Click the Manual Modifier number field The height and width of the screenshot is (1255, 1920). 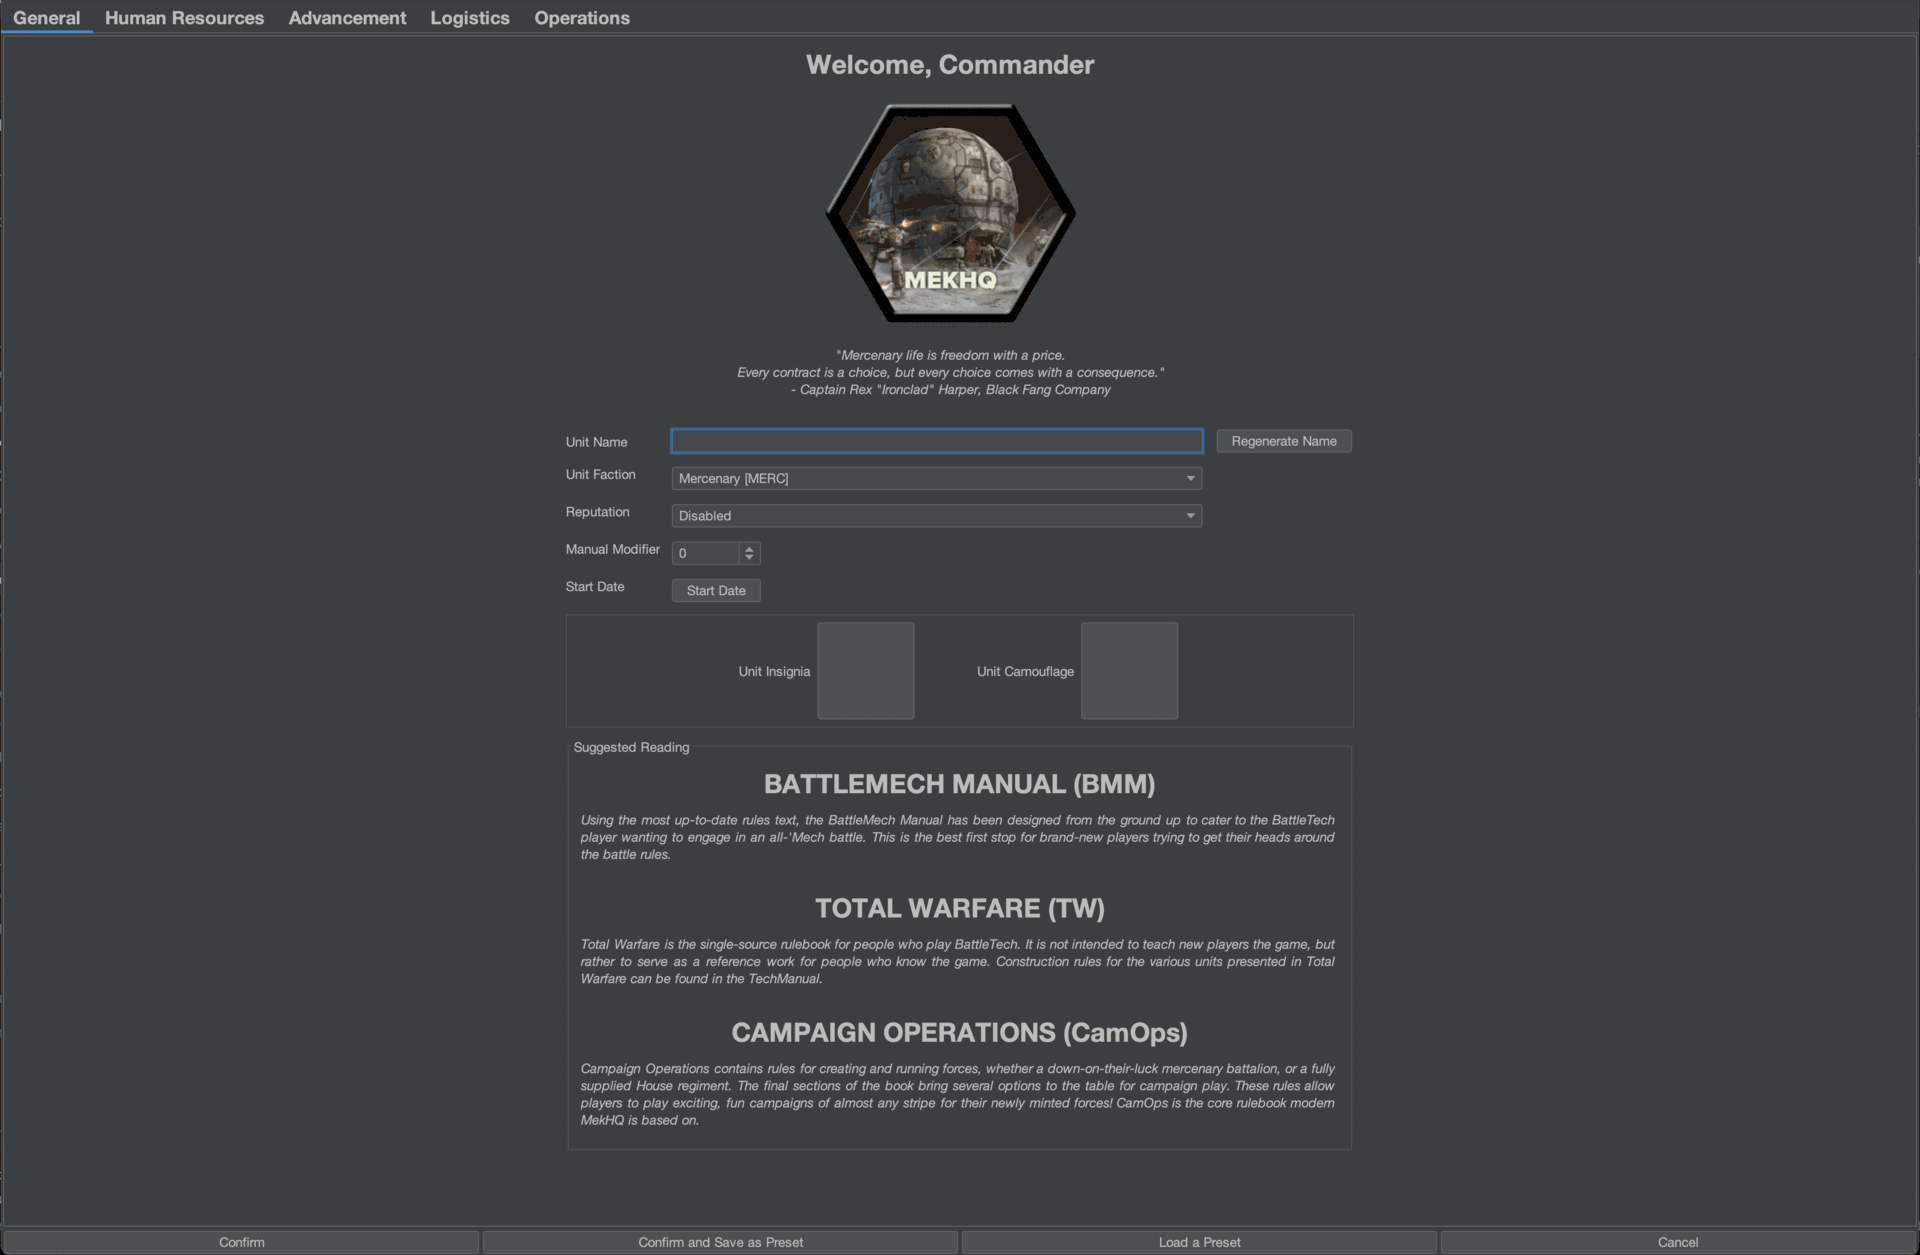(706, 553)
